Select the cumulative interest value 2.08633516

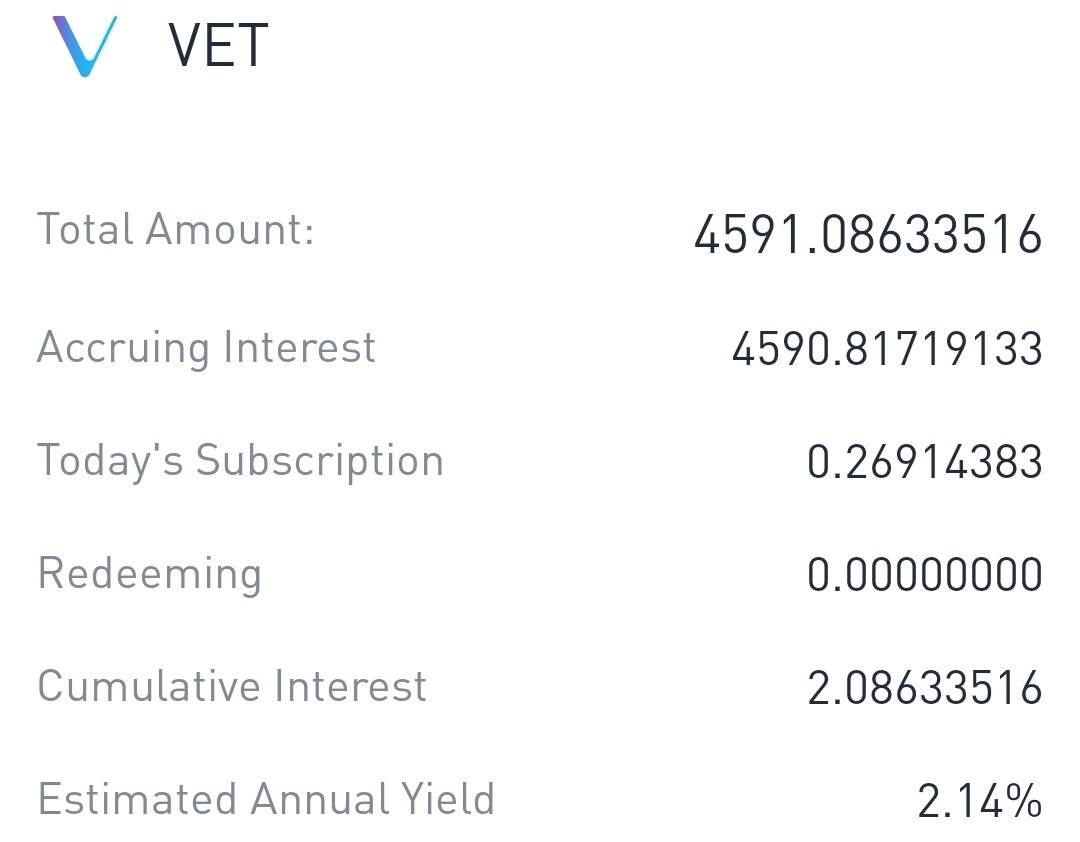[924, 688]
